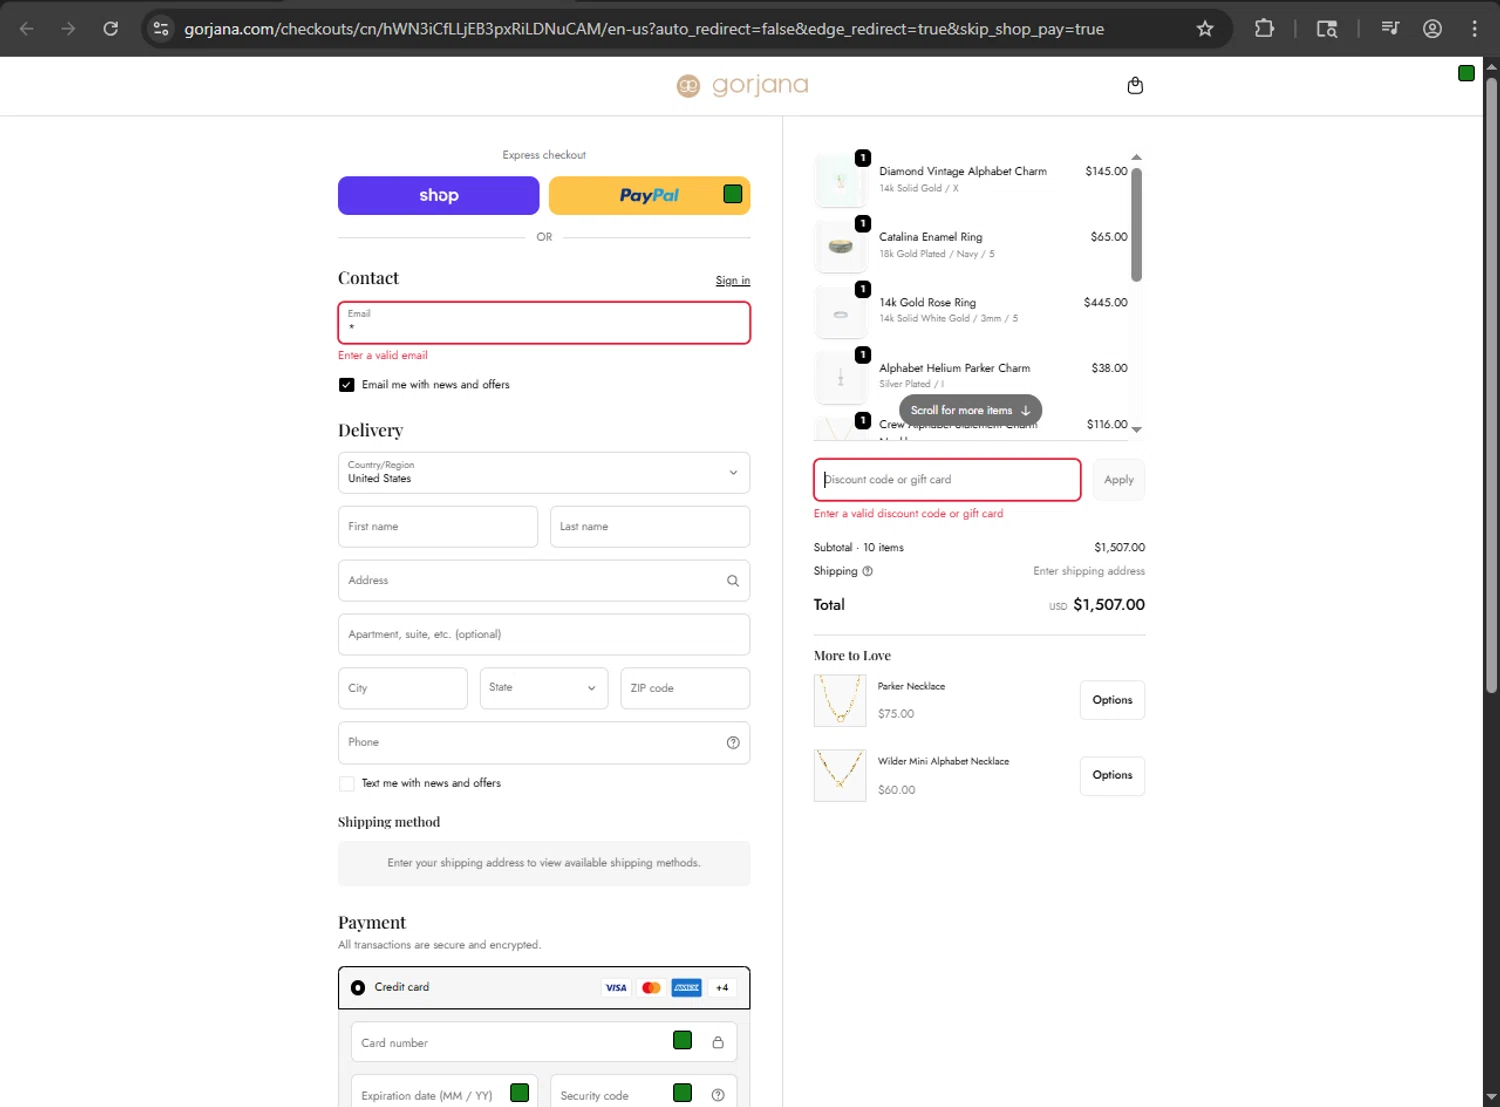Click the order items list scrollbar
1500x1107 pixels.
coord(1136,225)
